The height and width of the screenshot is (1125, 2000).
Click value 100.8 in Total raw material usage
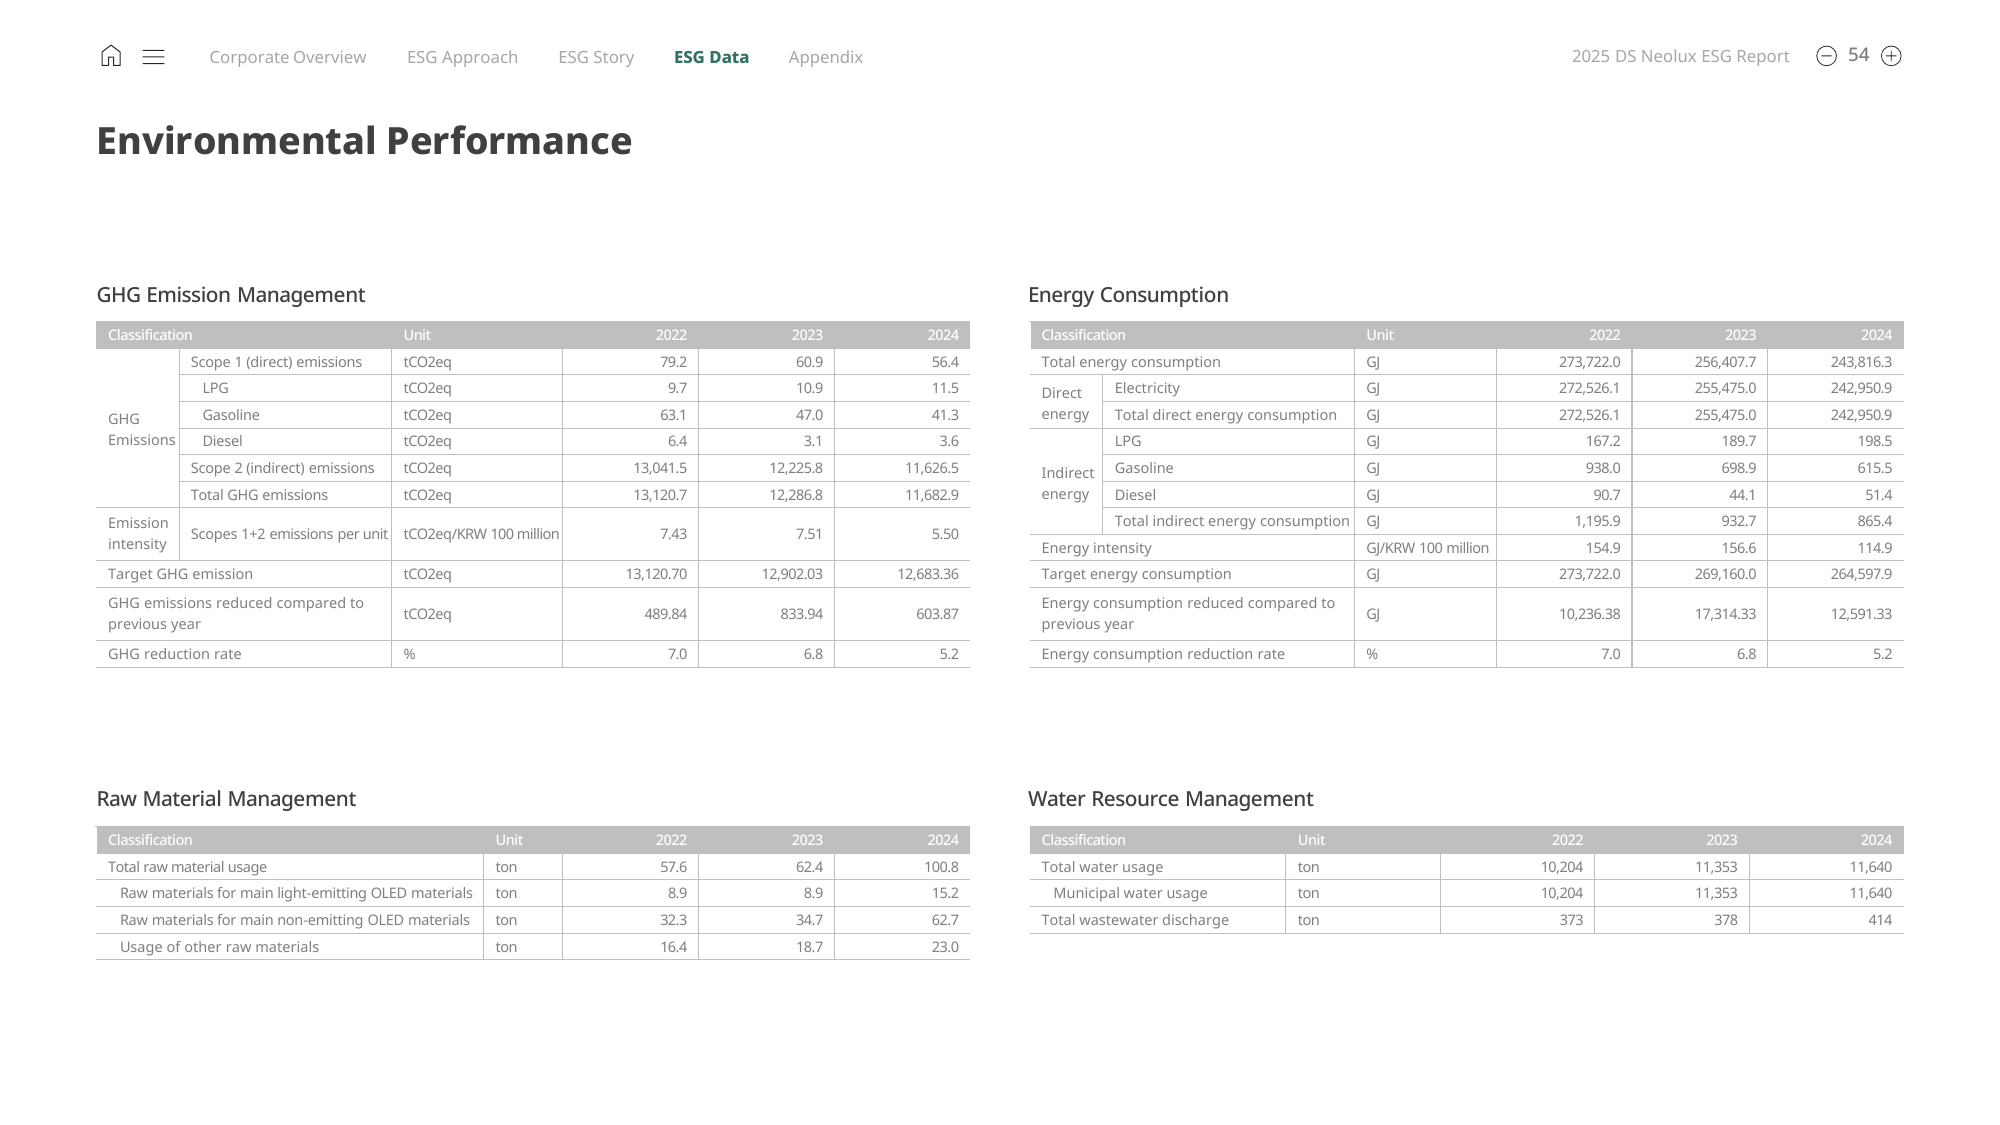(941, 867)
